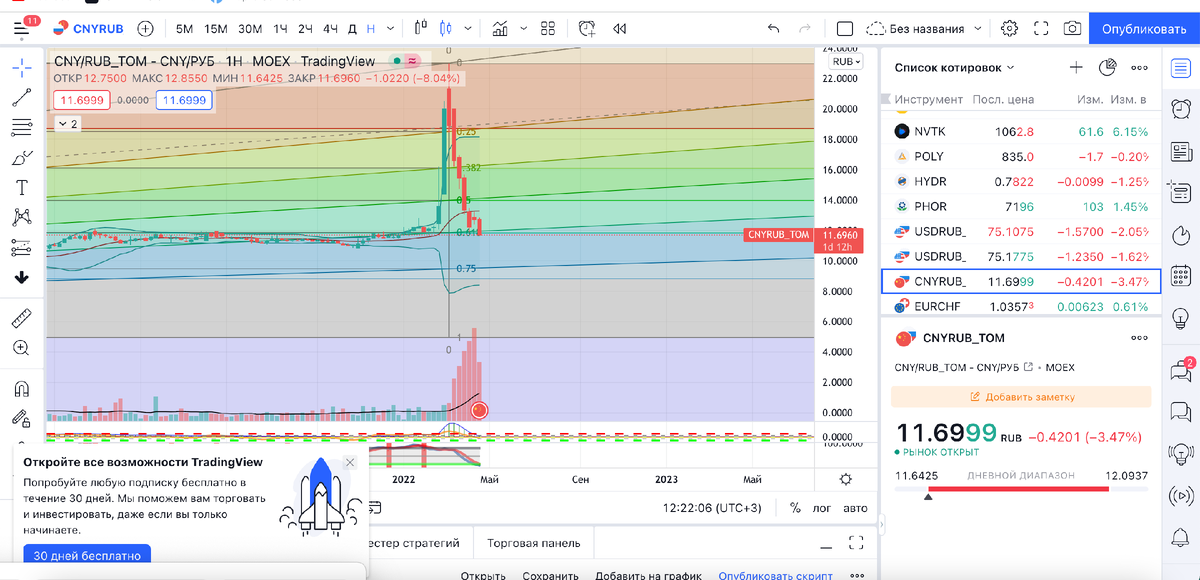Select the forecasting and measuring tools

21,247
